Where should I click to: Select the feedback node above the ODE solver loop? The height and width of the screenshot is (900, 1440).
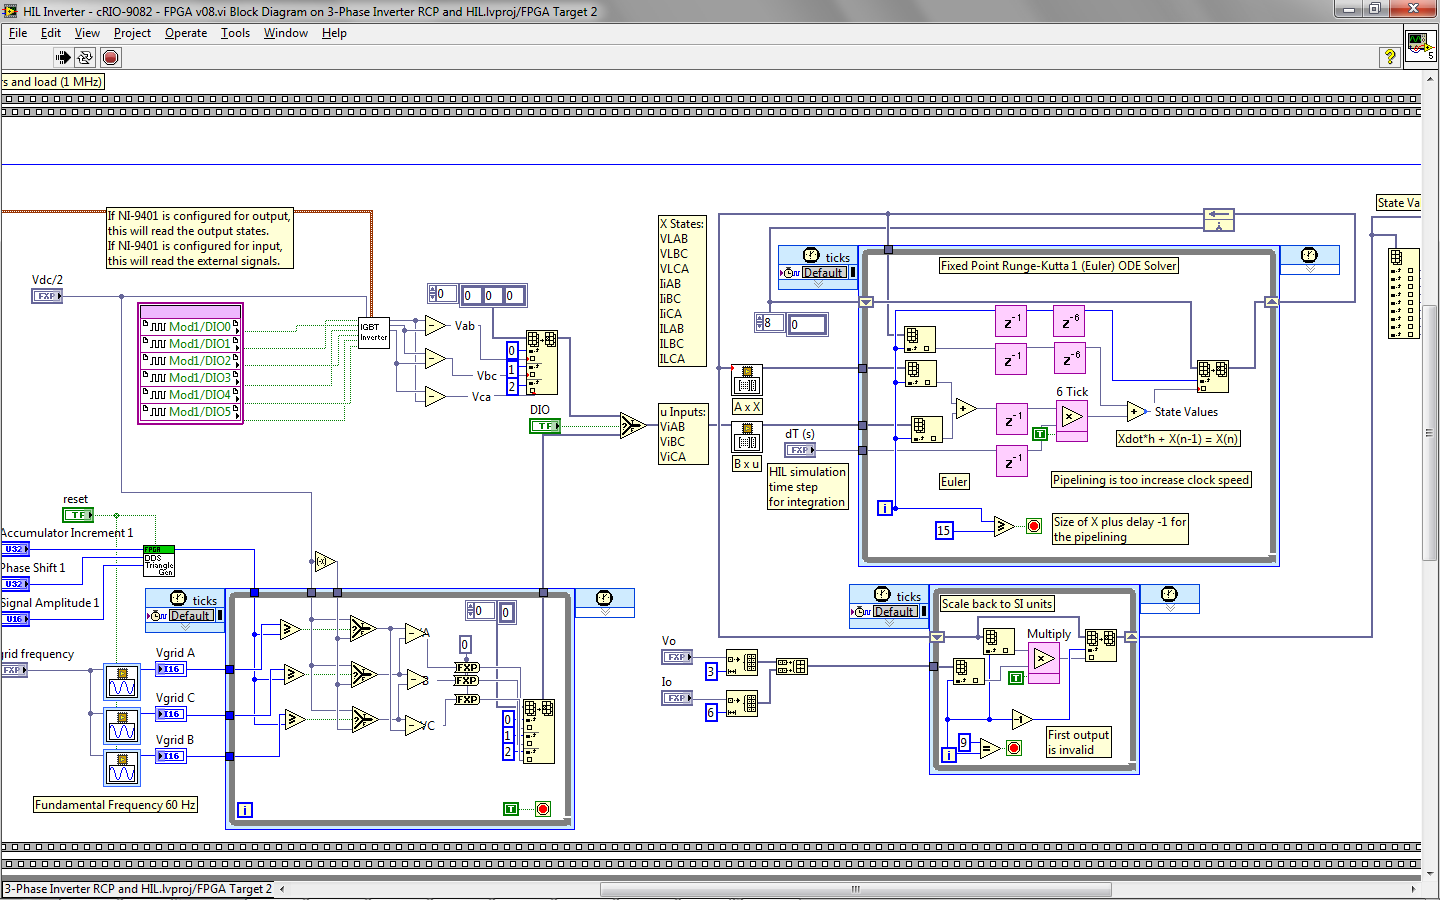[1218, 220]
